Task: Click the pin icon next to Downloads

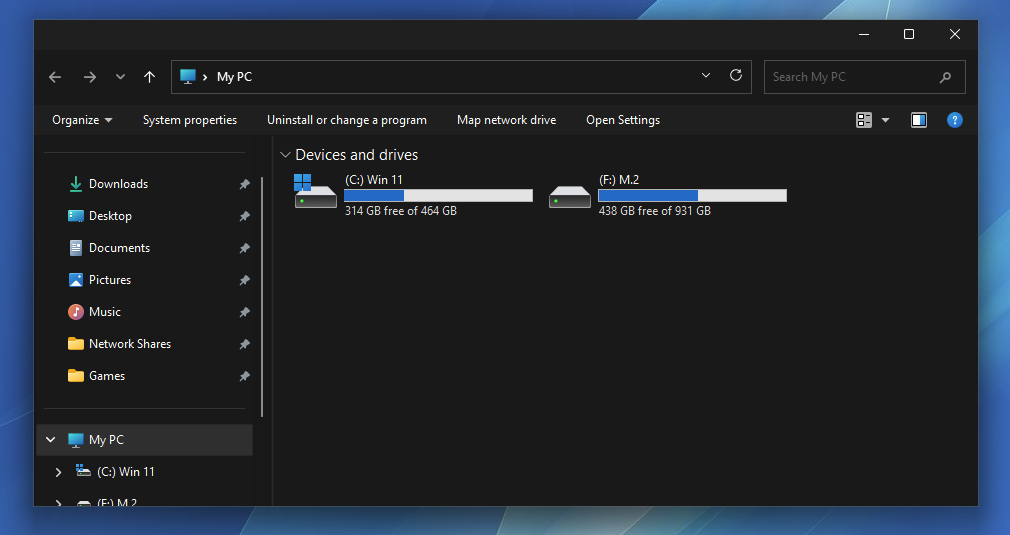Action: tap(244, 184)
